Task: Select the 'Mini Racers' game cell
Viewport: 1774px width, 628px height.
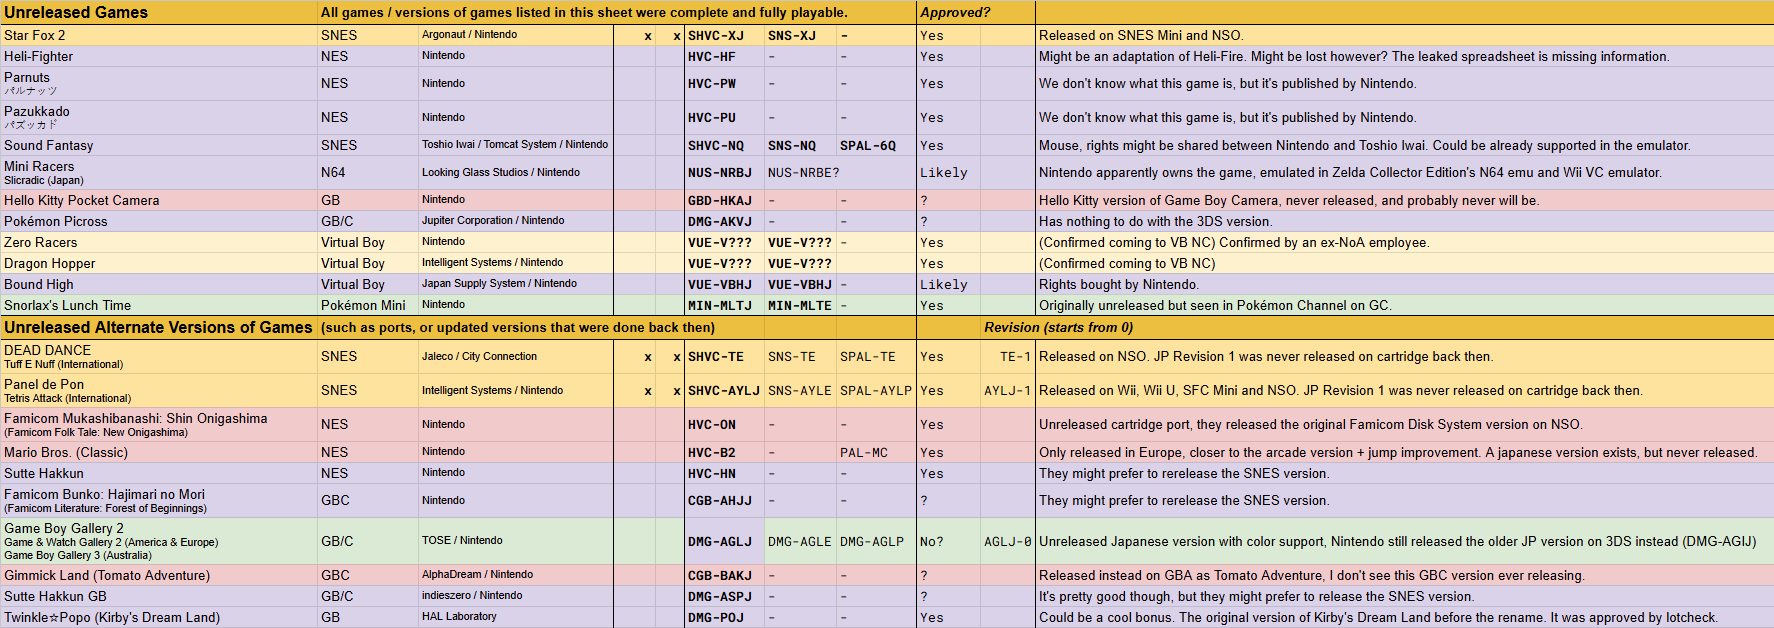Action: (159, 172)
